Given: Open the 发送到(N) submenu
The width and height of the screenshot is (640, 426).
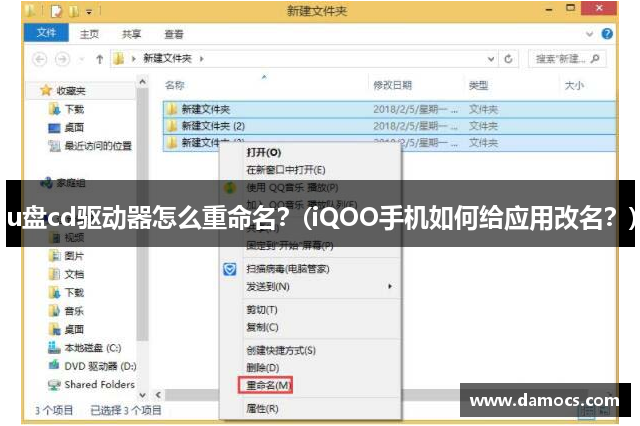Looking at the screenshot, I should click(267, 287).
